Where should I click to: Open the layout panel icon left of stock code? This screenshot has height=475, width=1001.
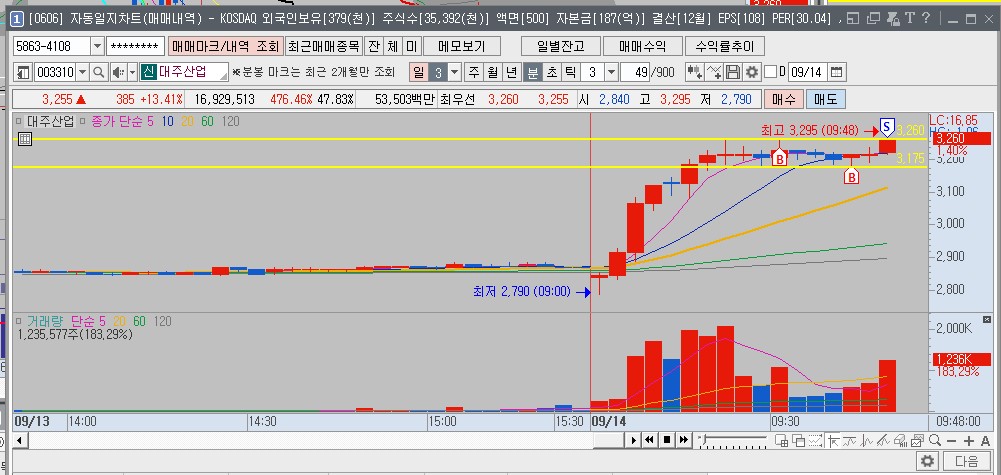[23, 72]
